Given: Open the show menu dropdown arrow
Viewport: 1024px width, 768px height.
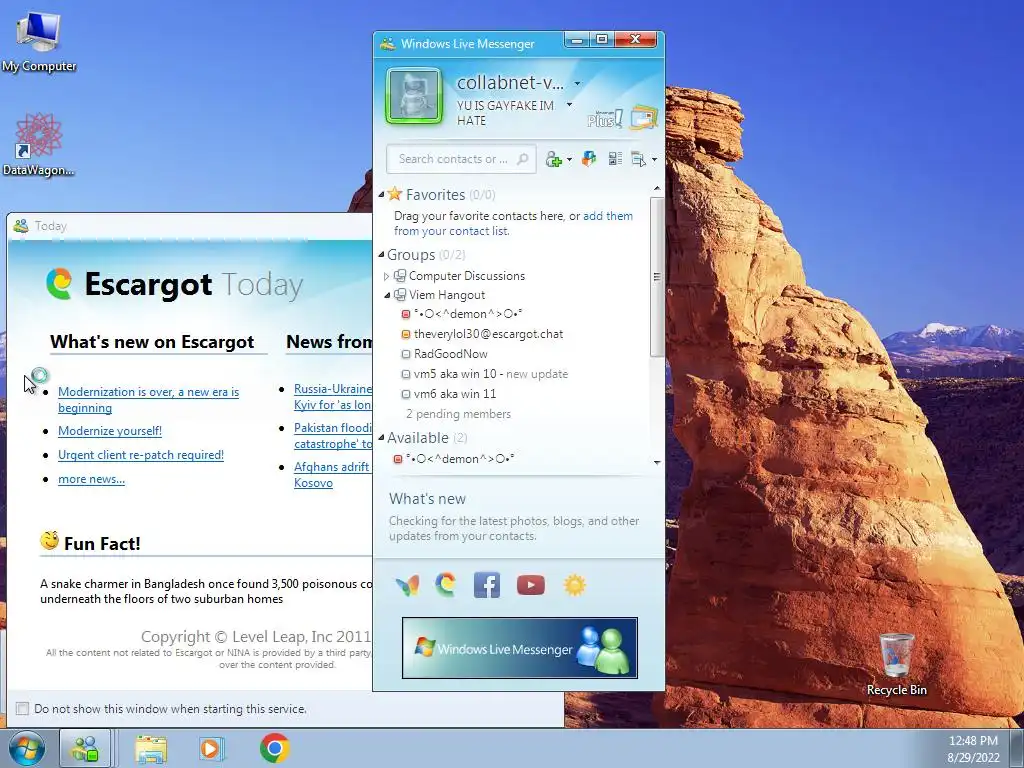Looking at the screenshot, I should 654,159.
